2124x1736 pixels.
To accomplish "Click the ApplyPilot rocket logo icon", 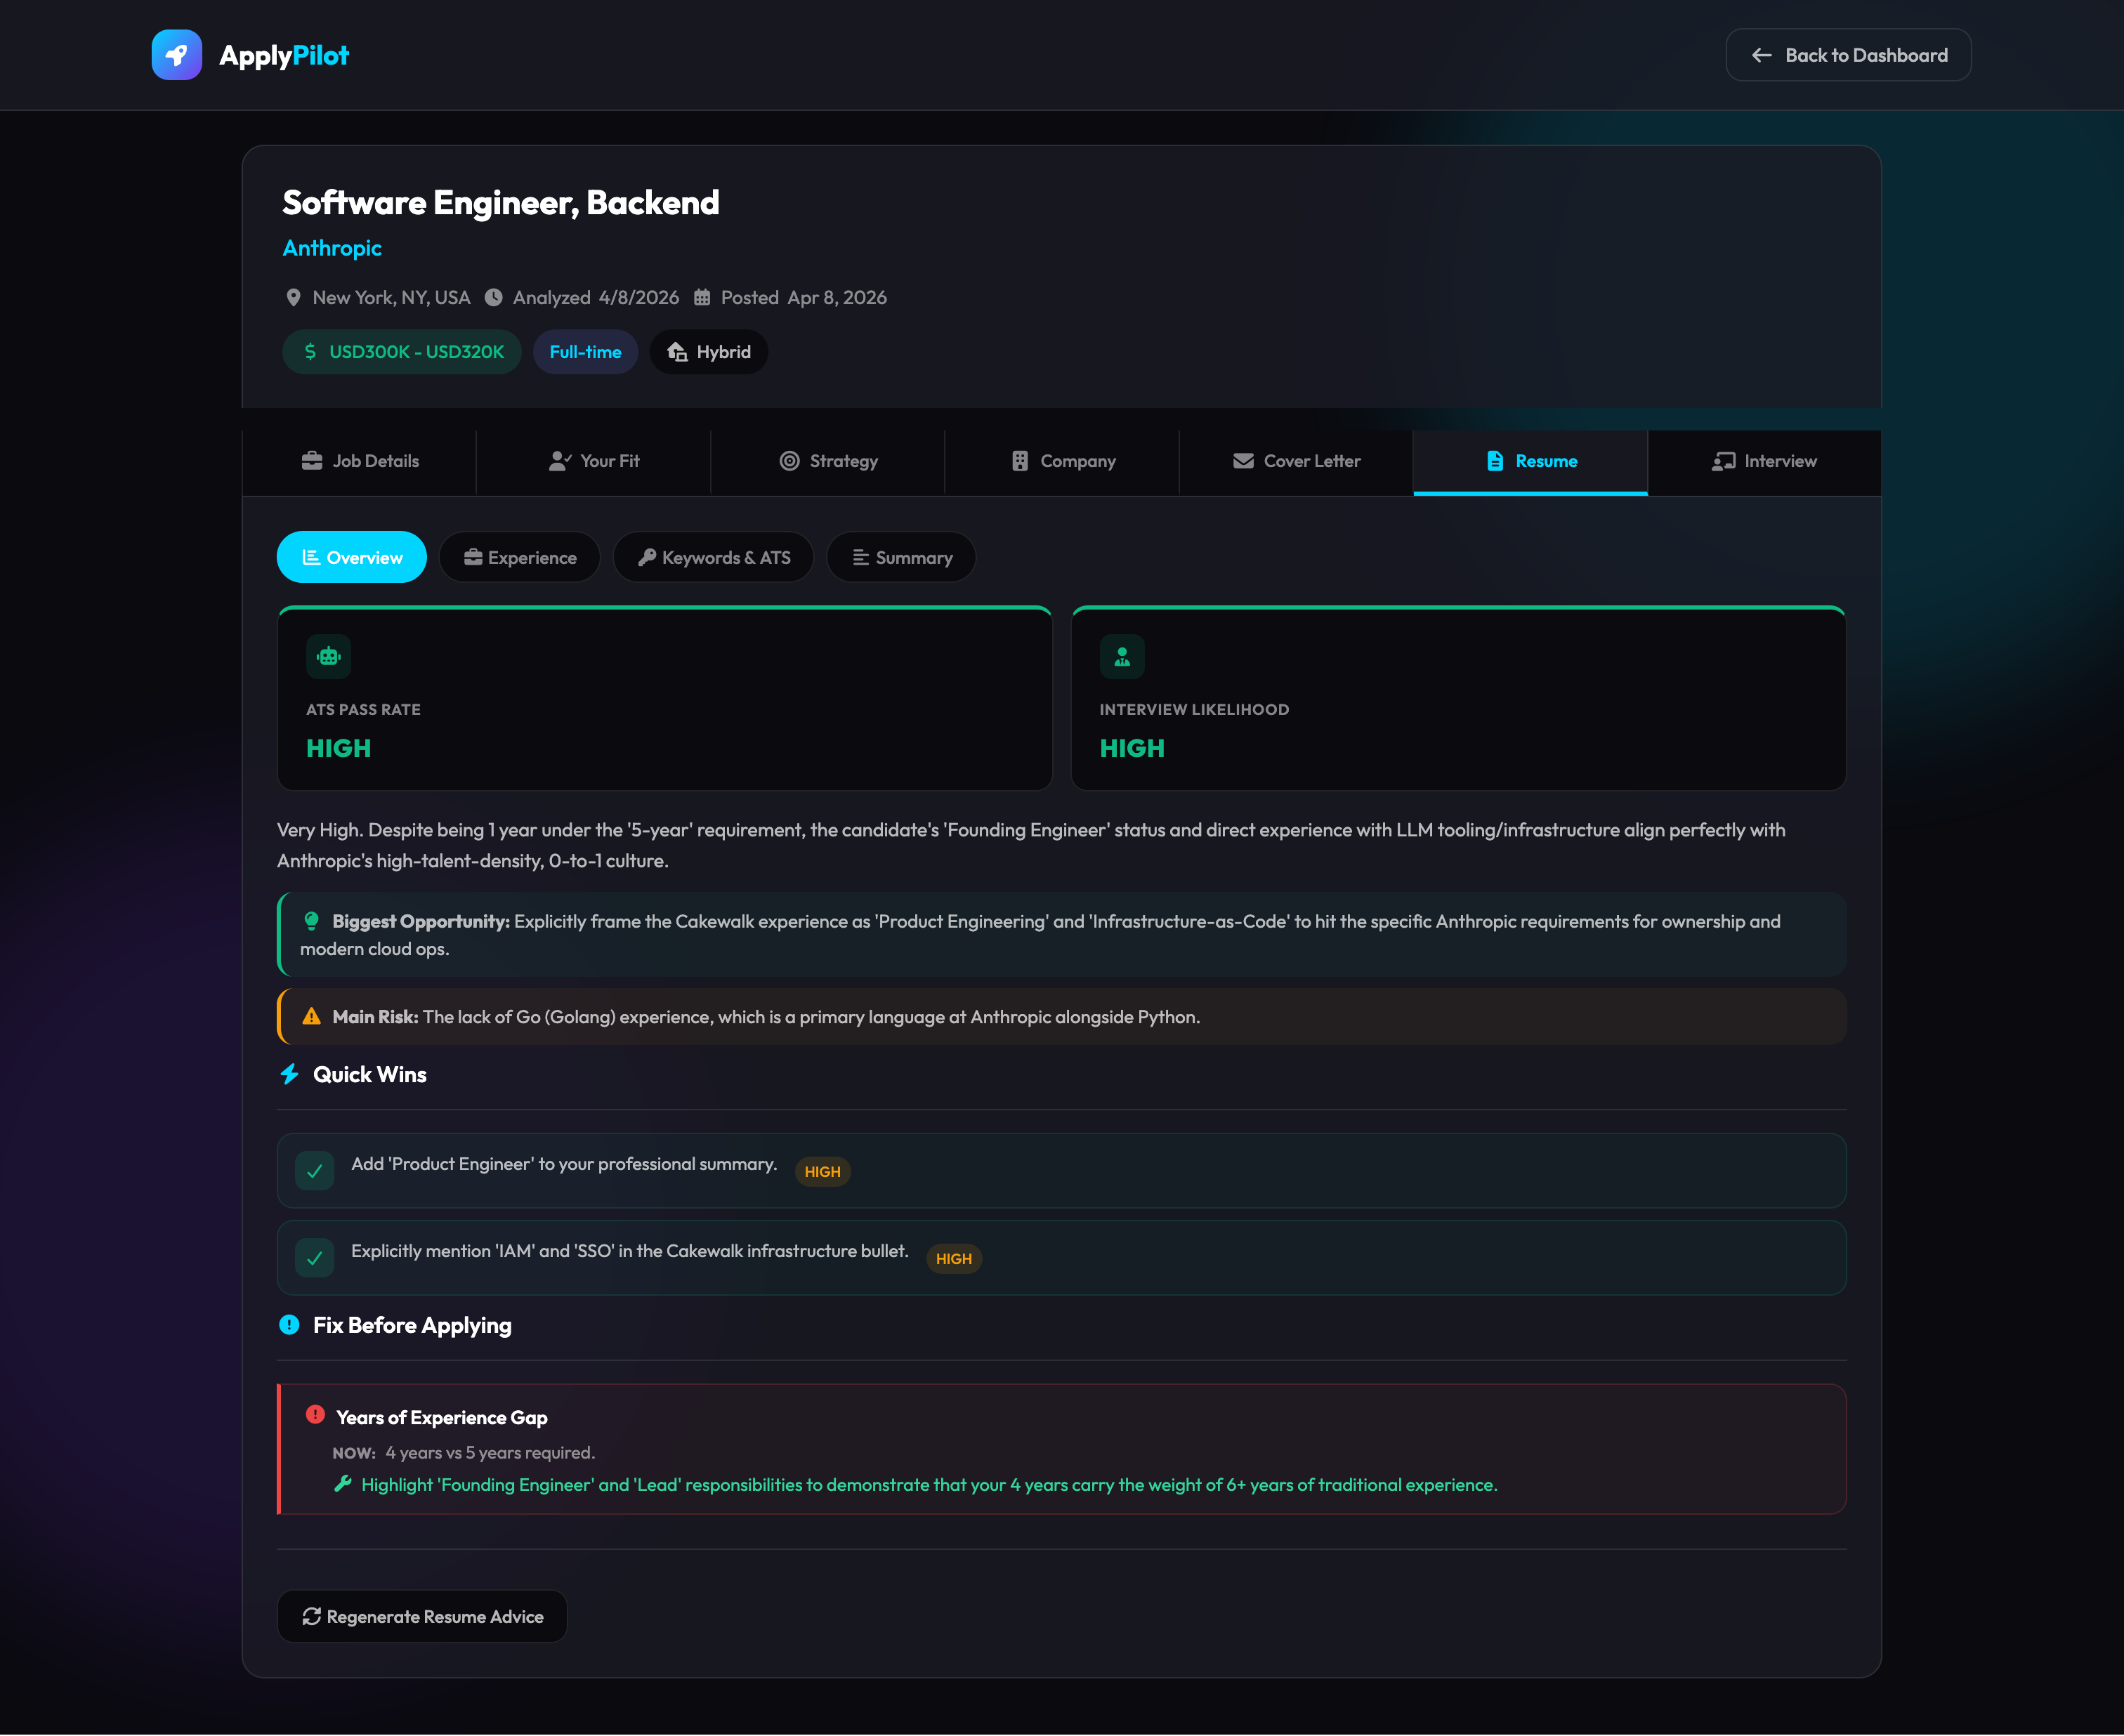I will [x=177, y=55].
